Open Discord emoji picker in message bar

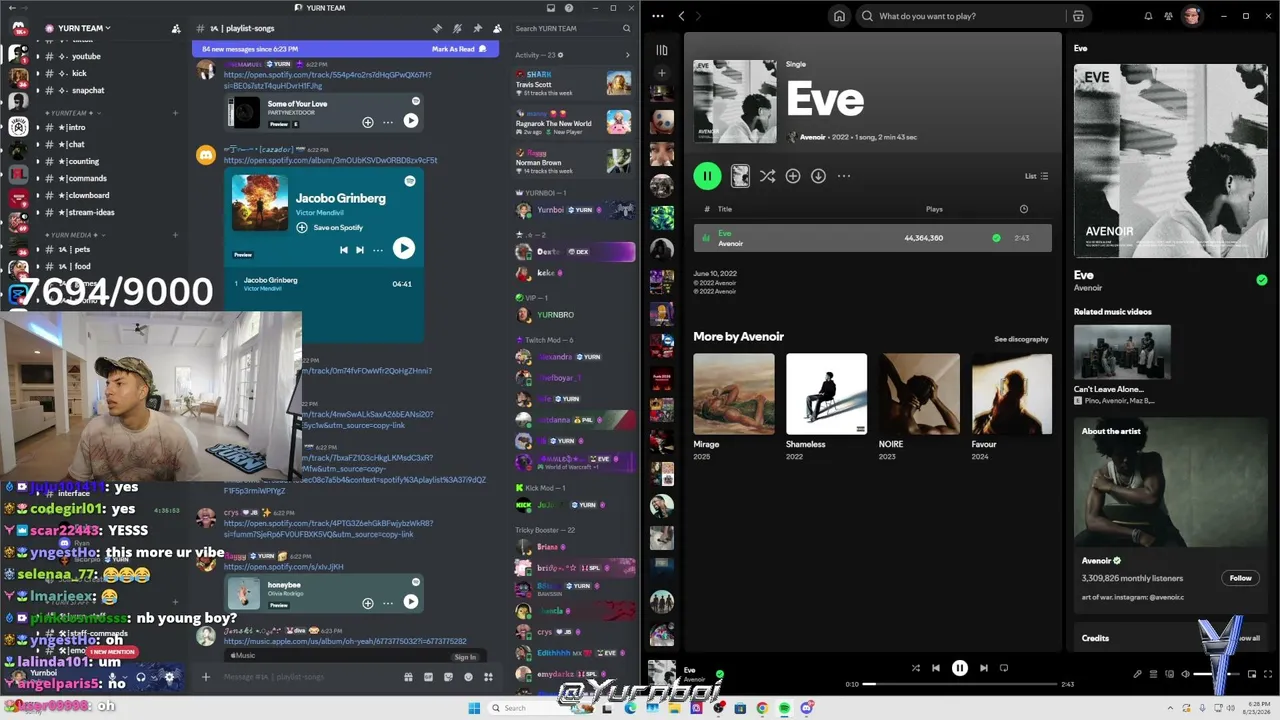pos(468,677)
